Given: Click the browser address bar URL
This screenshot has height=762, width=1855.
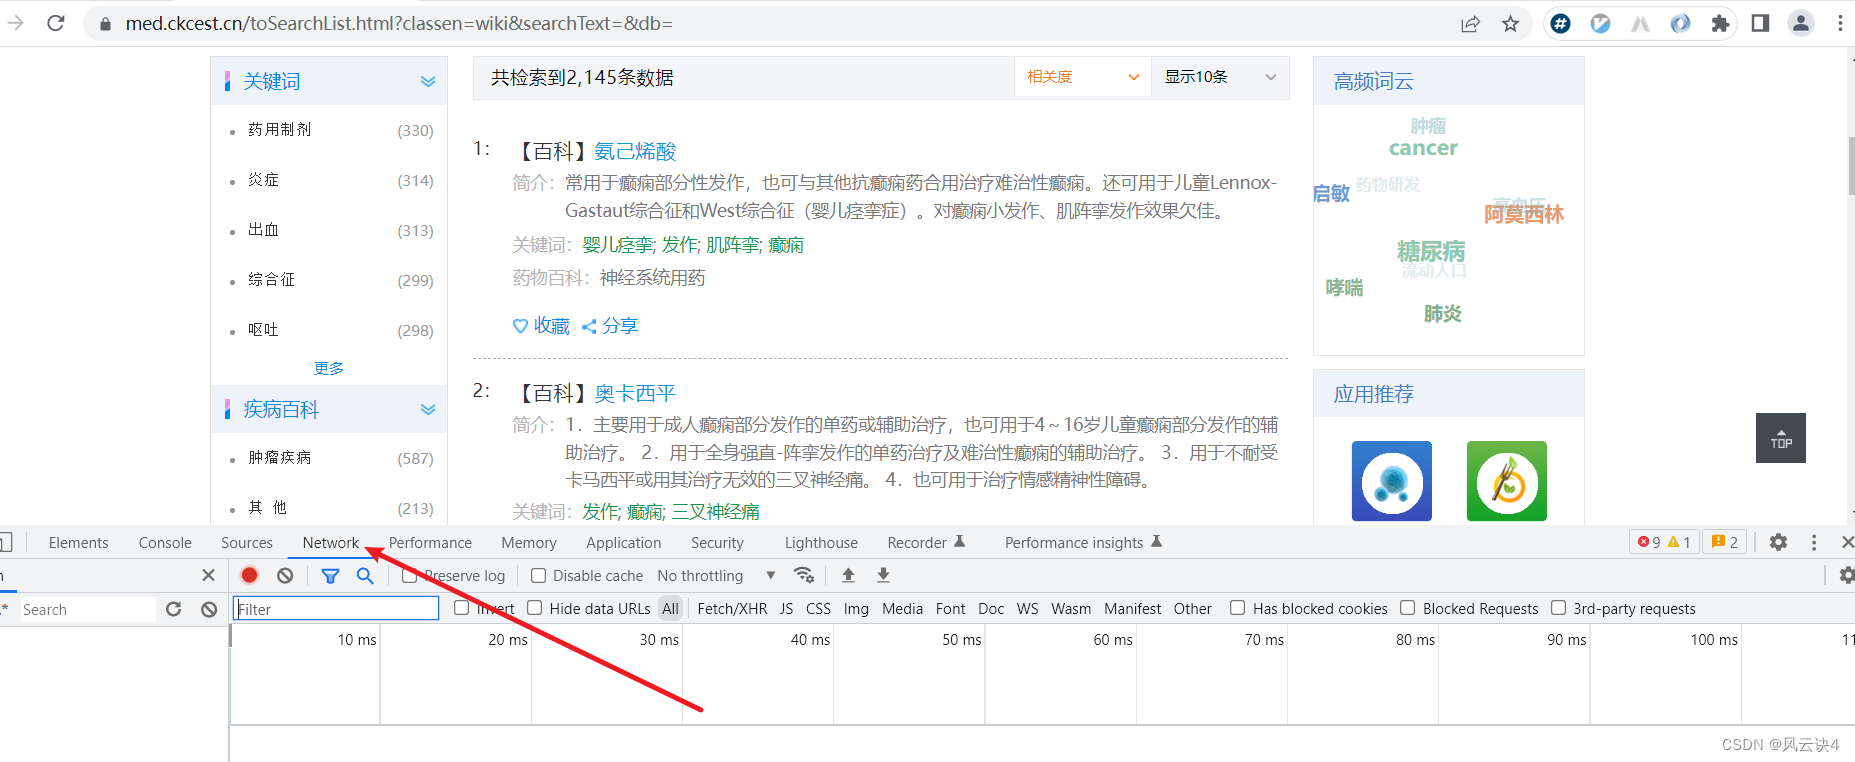Looking at the screenshot, I should click(x=399, y=24).
